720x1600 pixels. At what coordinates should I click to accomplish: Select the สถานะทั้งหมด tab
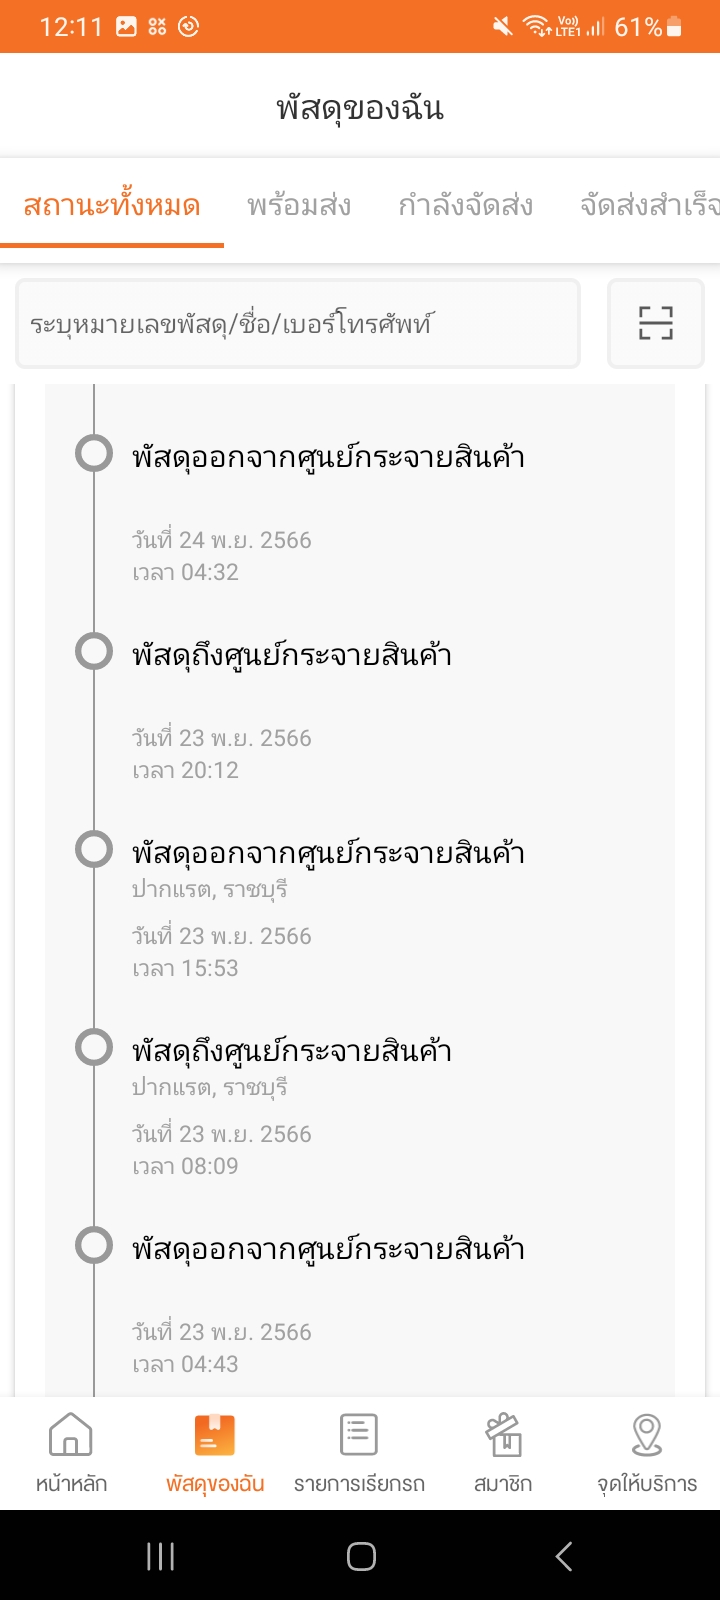pos(112,206)
